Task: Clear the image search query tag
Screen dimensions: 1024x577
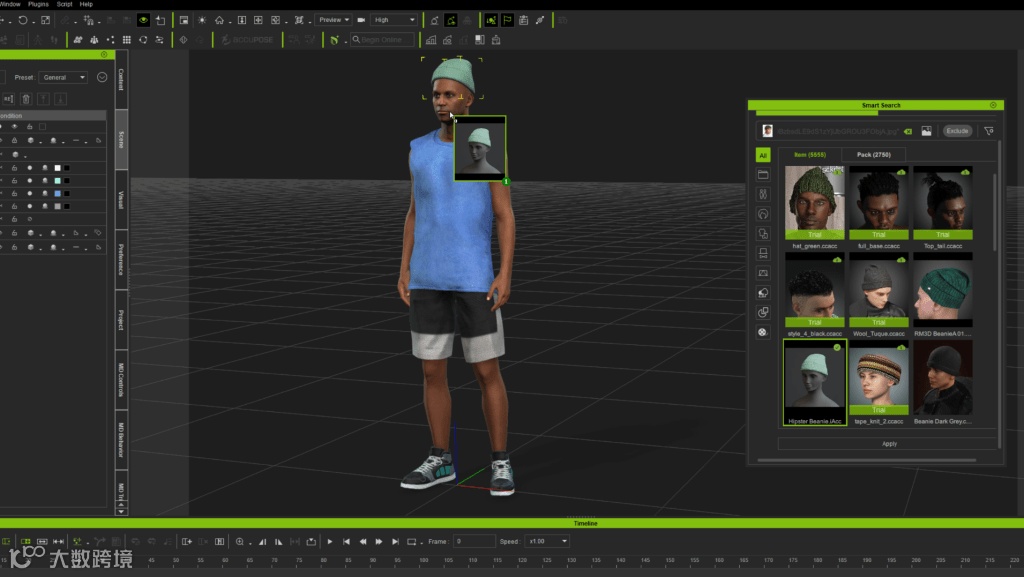Action: pos(908,132)
